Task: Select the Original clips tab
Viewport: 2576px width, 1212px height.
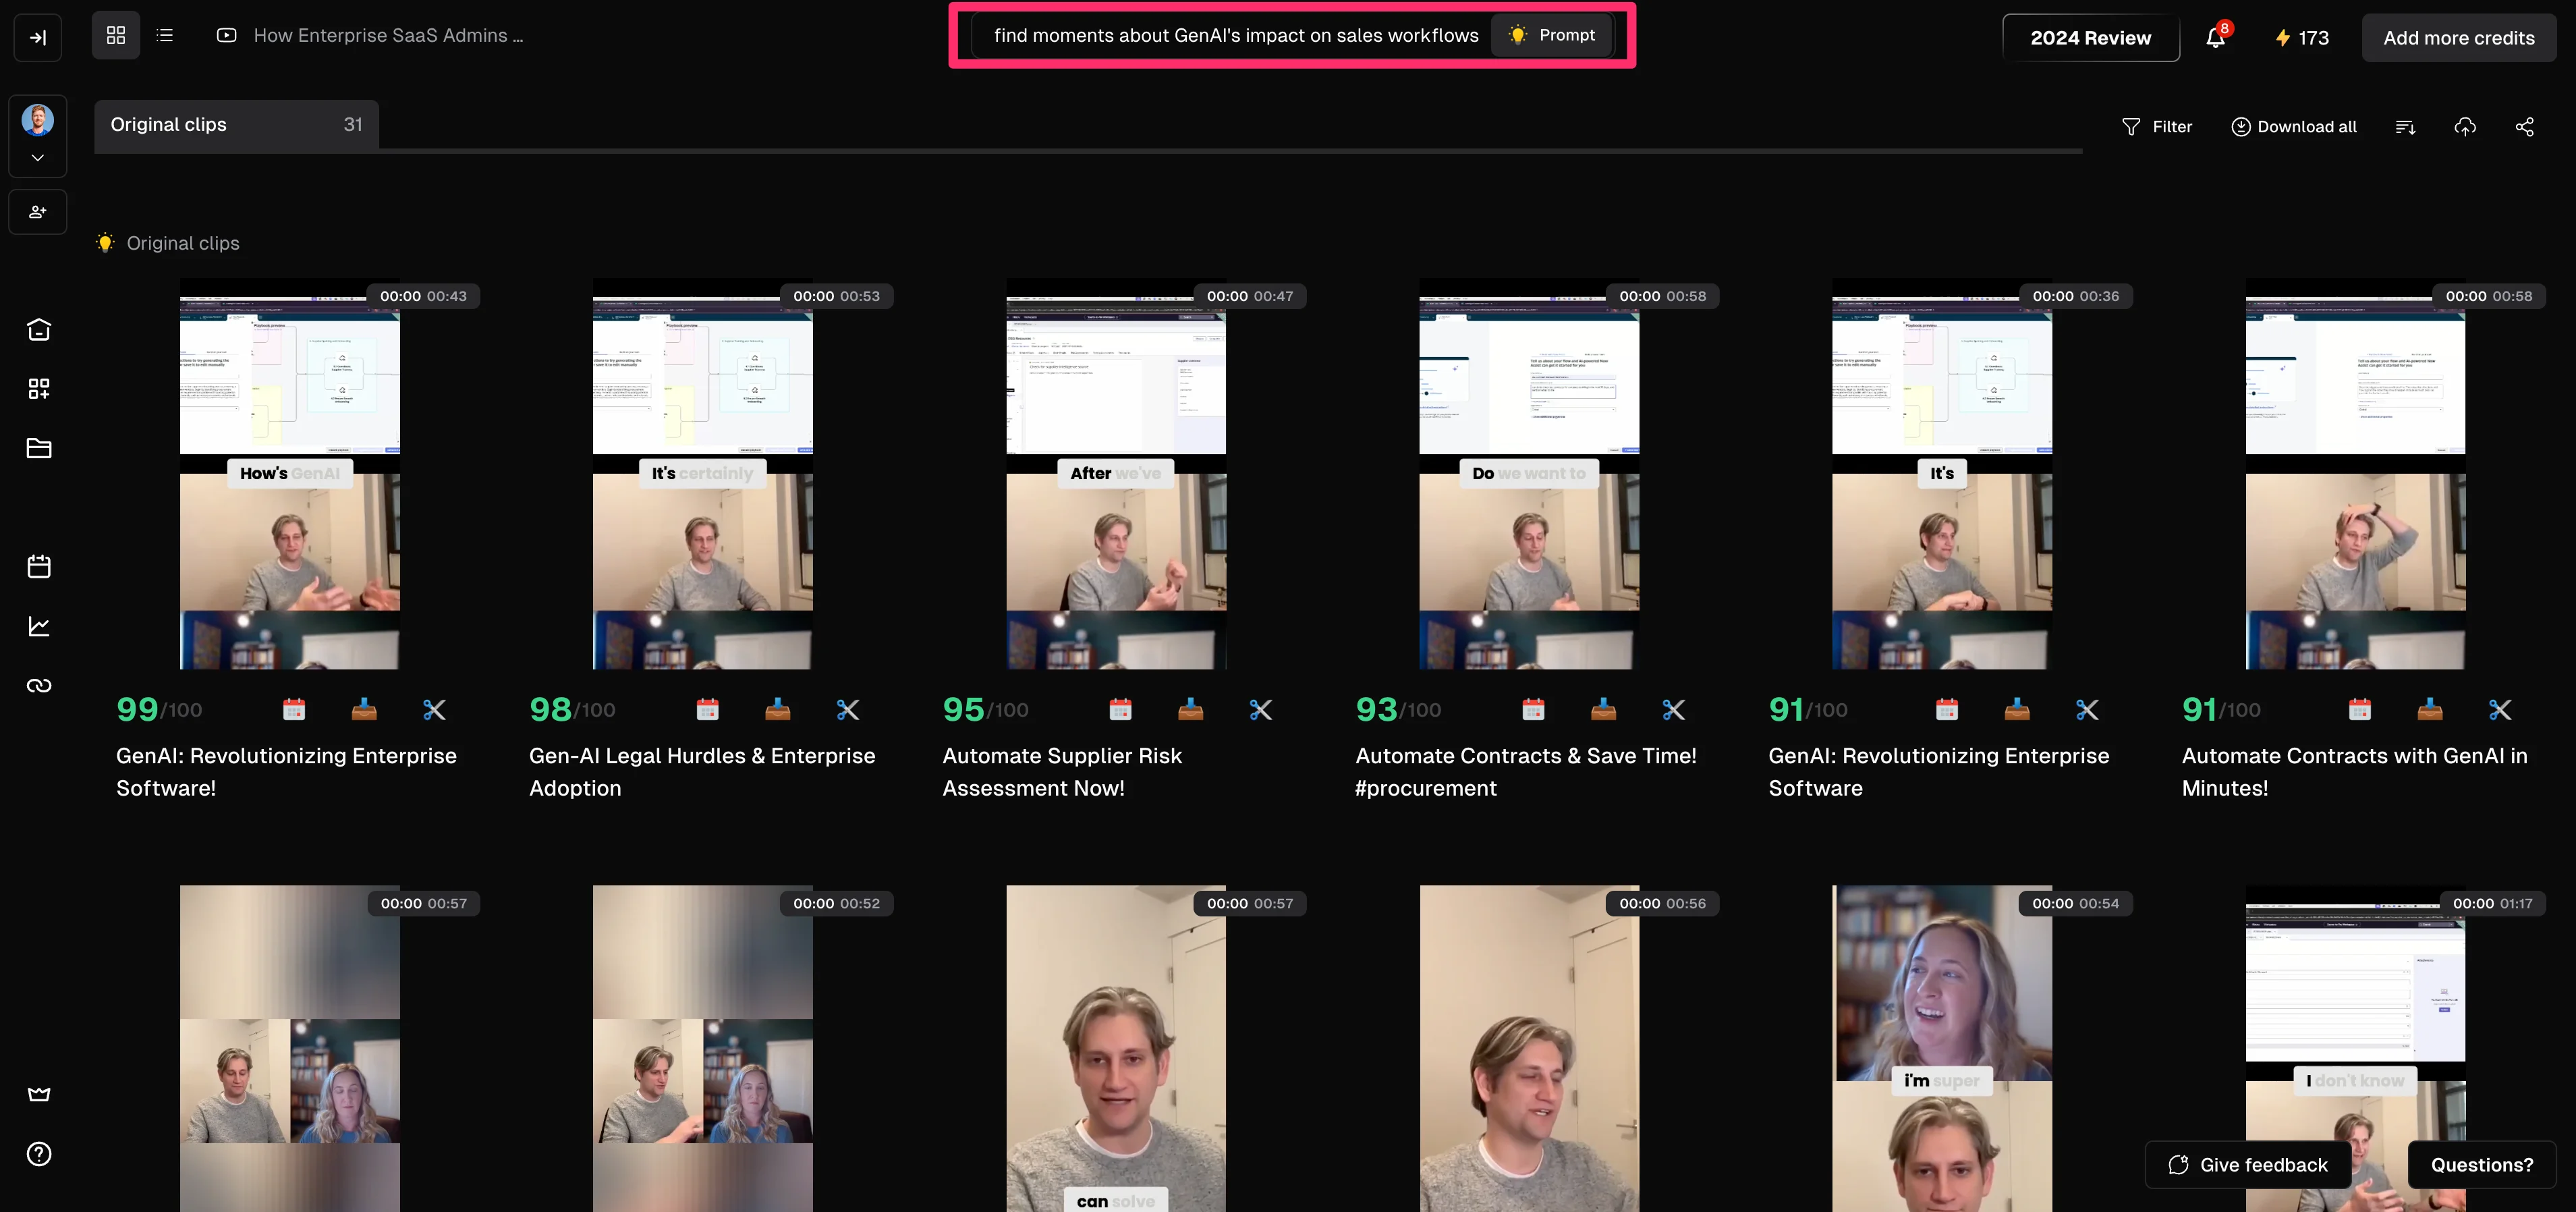Action: tap(236, 125)
